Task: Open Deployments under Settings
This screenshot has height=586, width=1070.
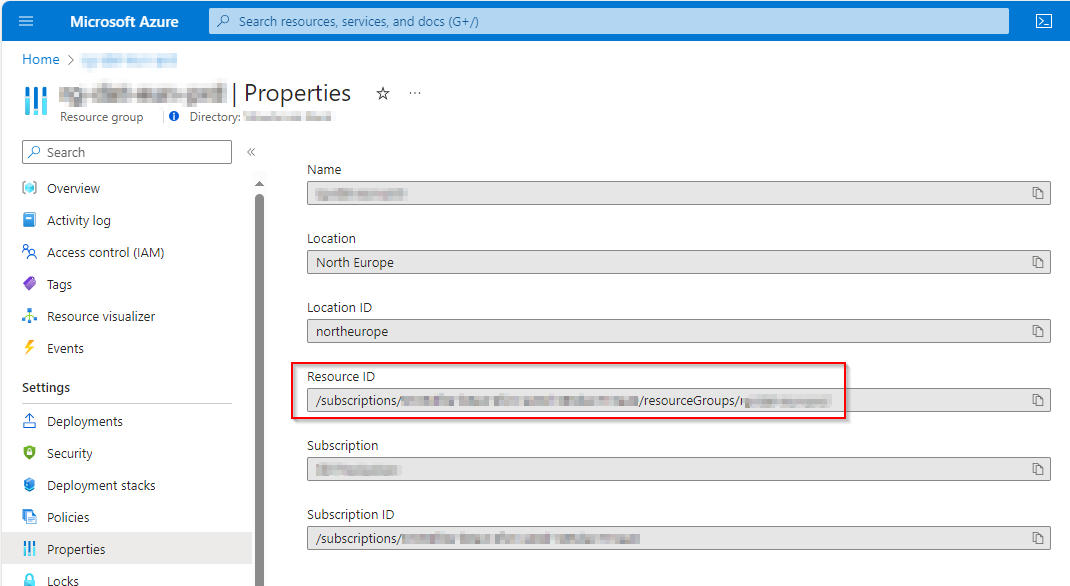Action: pyautogui.click(x=86, y=421)
